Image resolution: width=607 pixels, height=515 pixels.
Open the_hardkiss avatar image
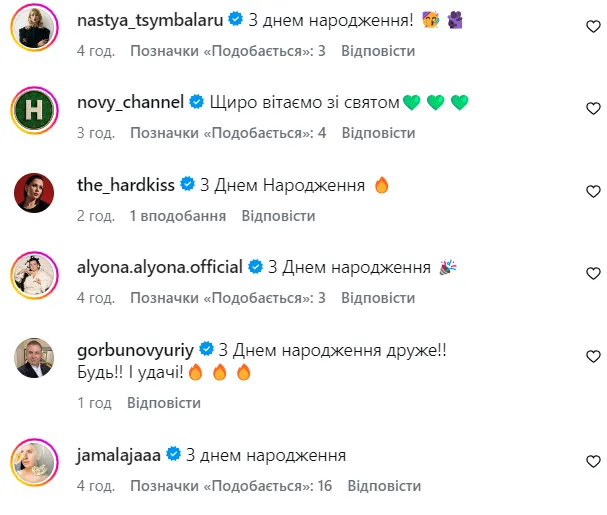tap(34, 191)
